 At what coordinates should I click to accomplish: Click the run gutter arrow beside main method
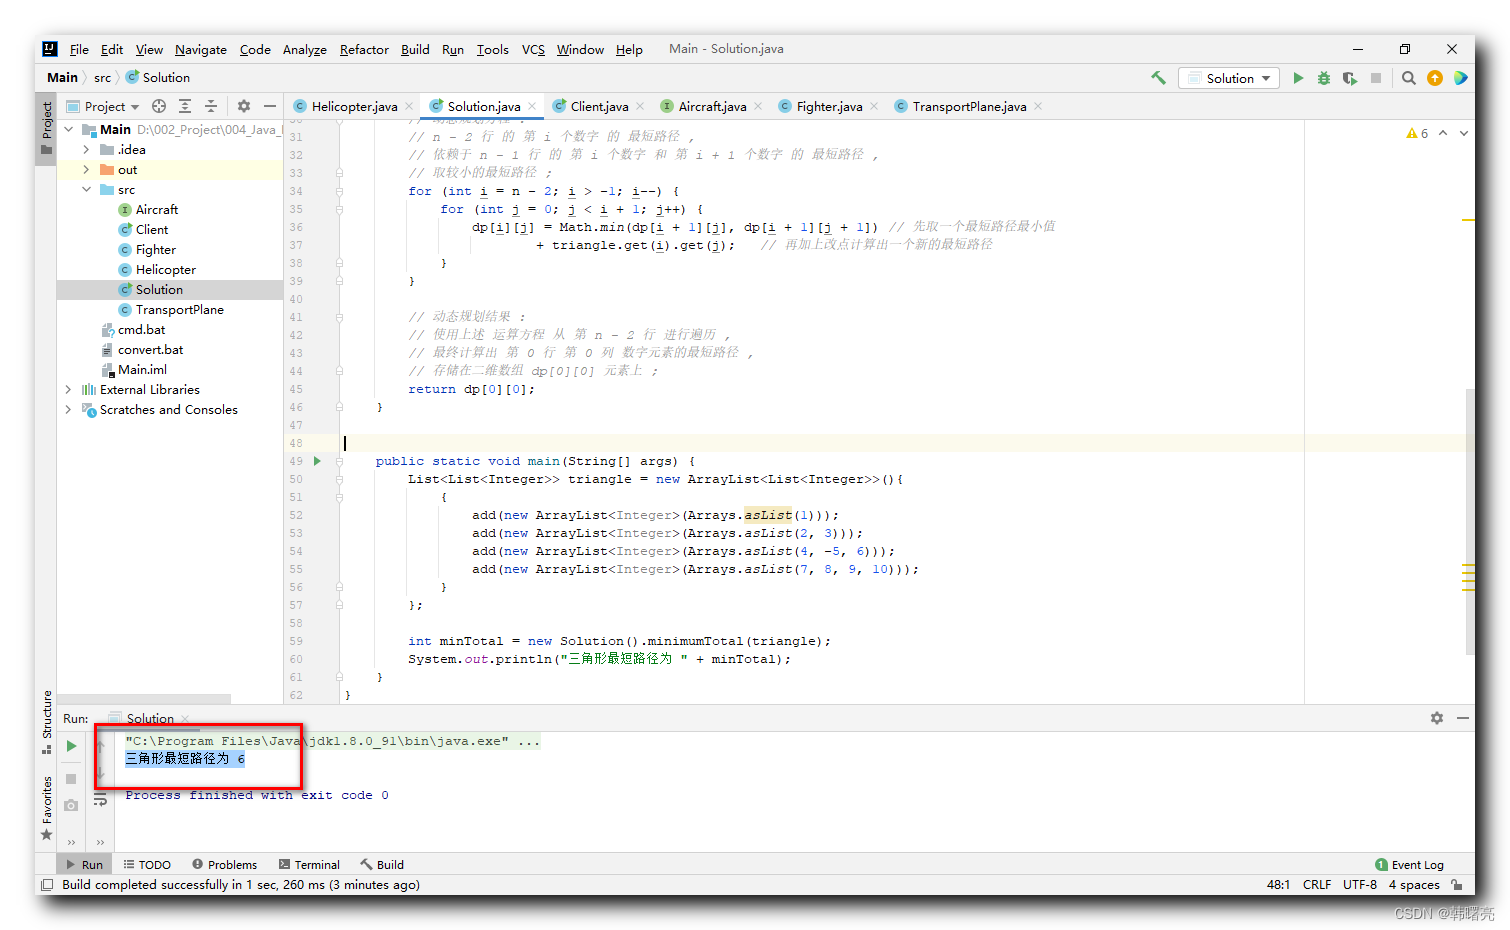317,461
